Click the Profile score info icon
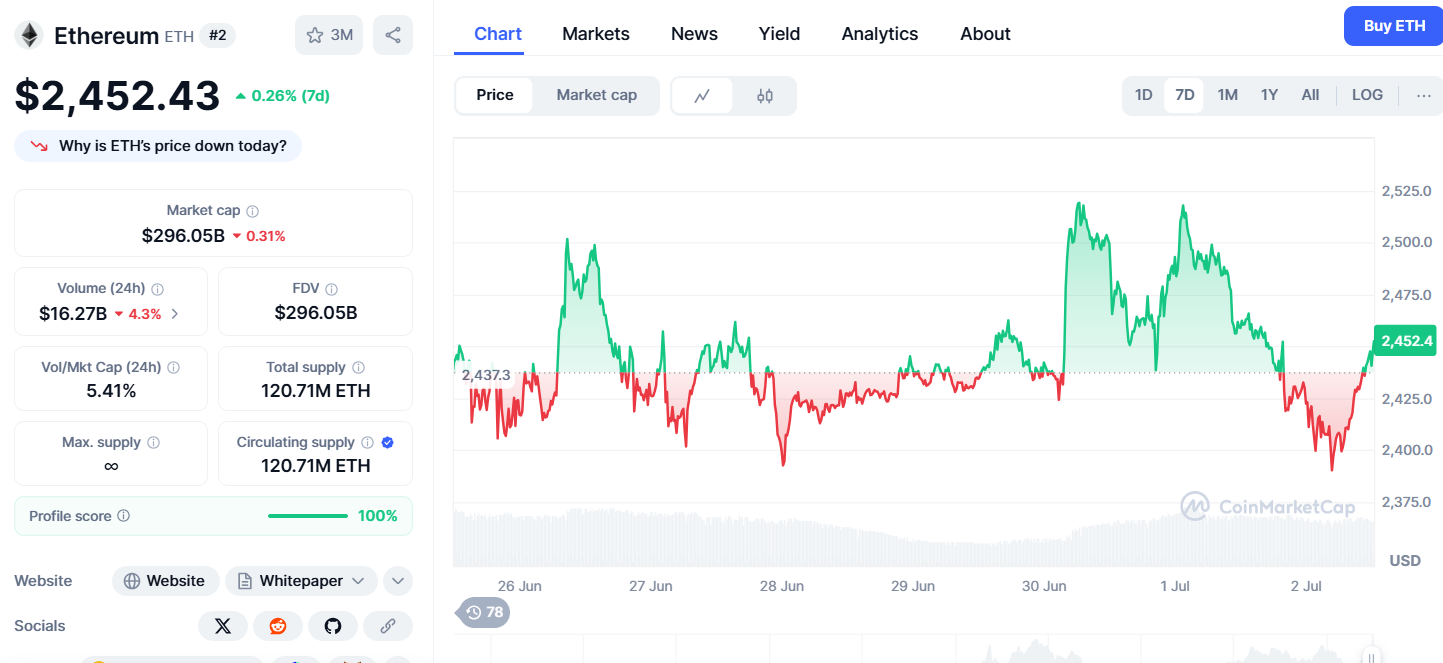 [x=124, y=516]
